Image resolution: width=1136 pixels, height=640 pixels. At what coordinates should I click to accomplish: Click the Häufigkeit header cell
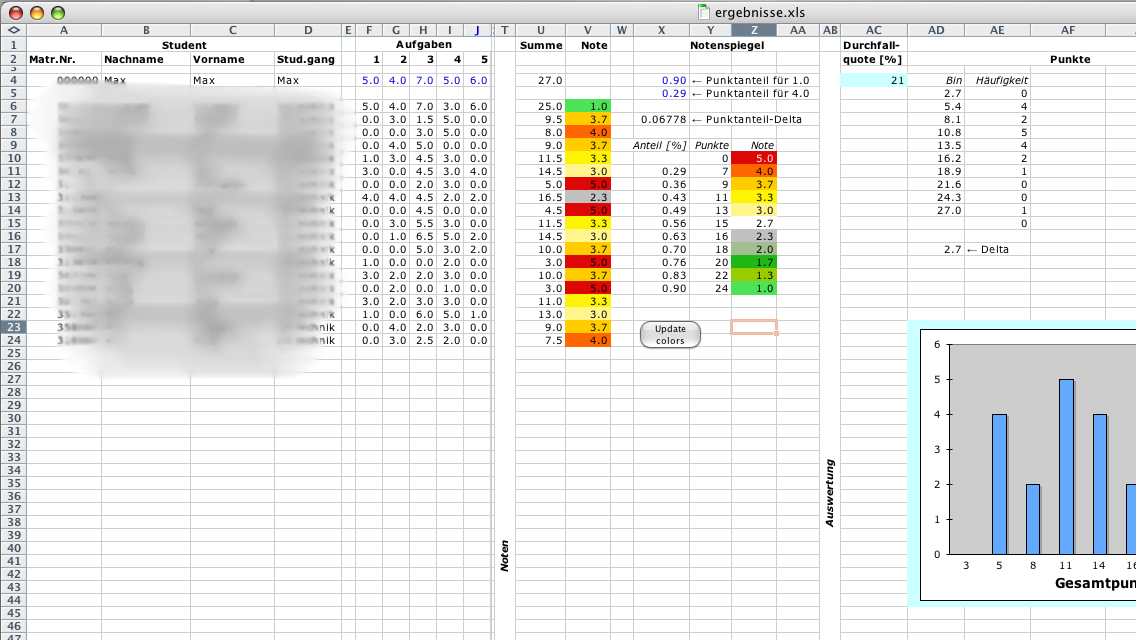pyautogui.click(x=996, y=80)
